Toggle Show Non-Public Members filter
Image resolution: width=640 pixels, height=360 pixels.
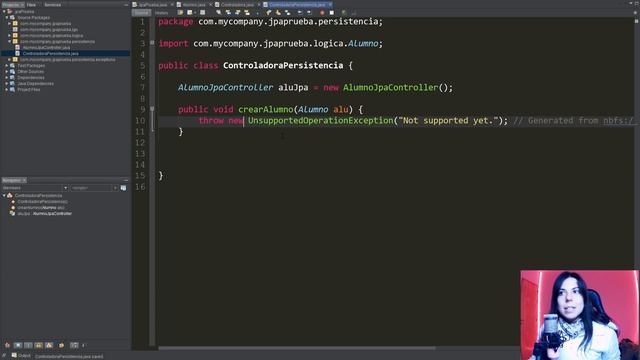pos(38,345)
